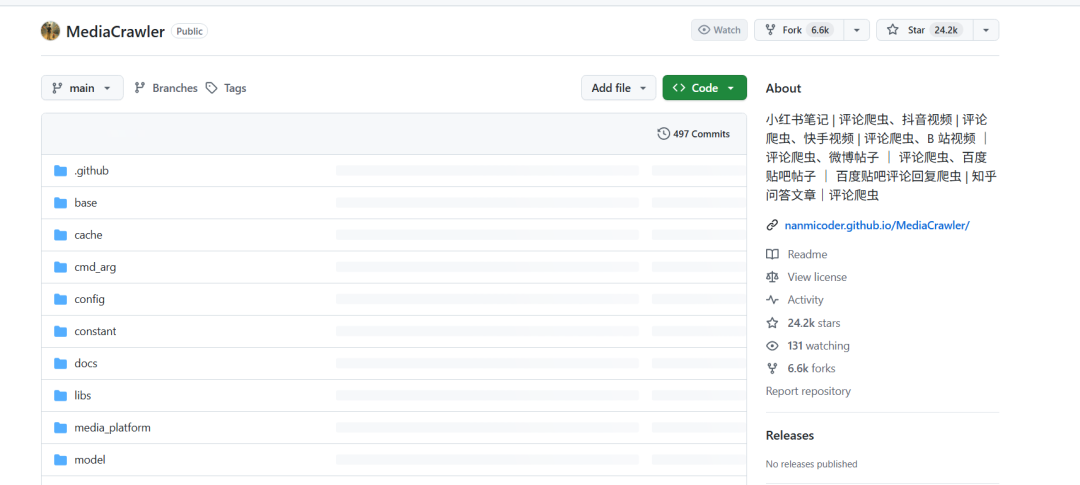Open the cmd_arg folder
The height and width of the screenshot is (485, 1080).
tap(95, 267)
